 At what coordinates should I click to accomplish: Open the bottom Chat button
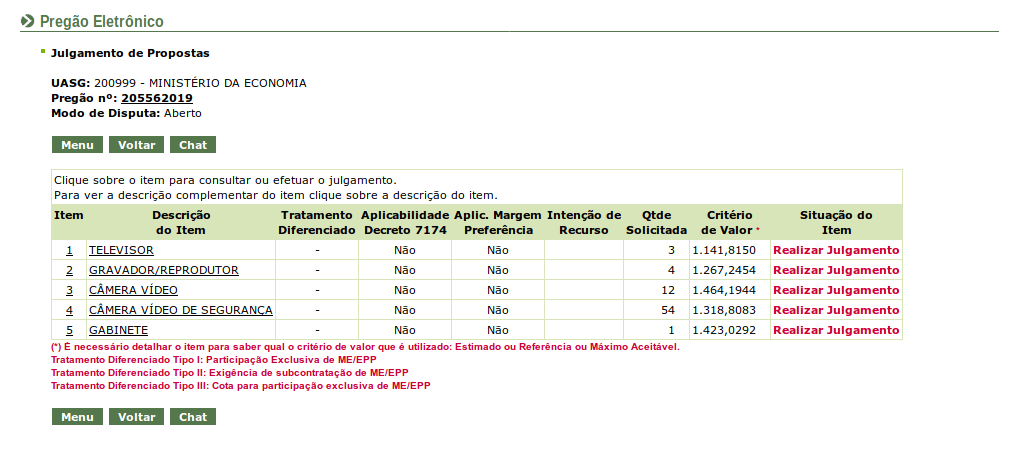pos(193,417)
